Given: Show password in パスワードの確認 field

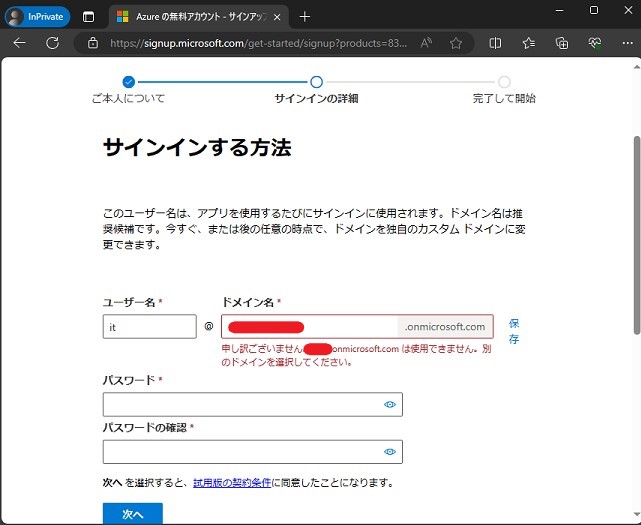Looking at the screenshot, I should [390, 452].
